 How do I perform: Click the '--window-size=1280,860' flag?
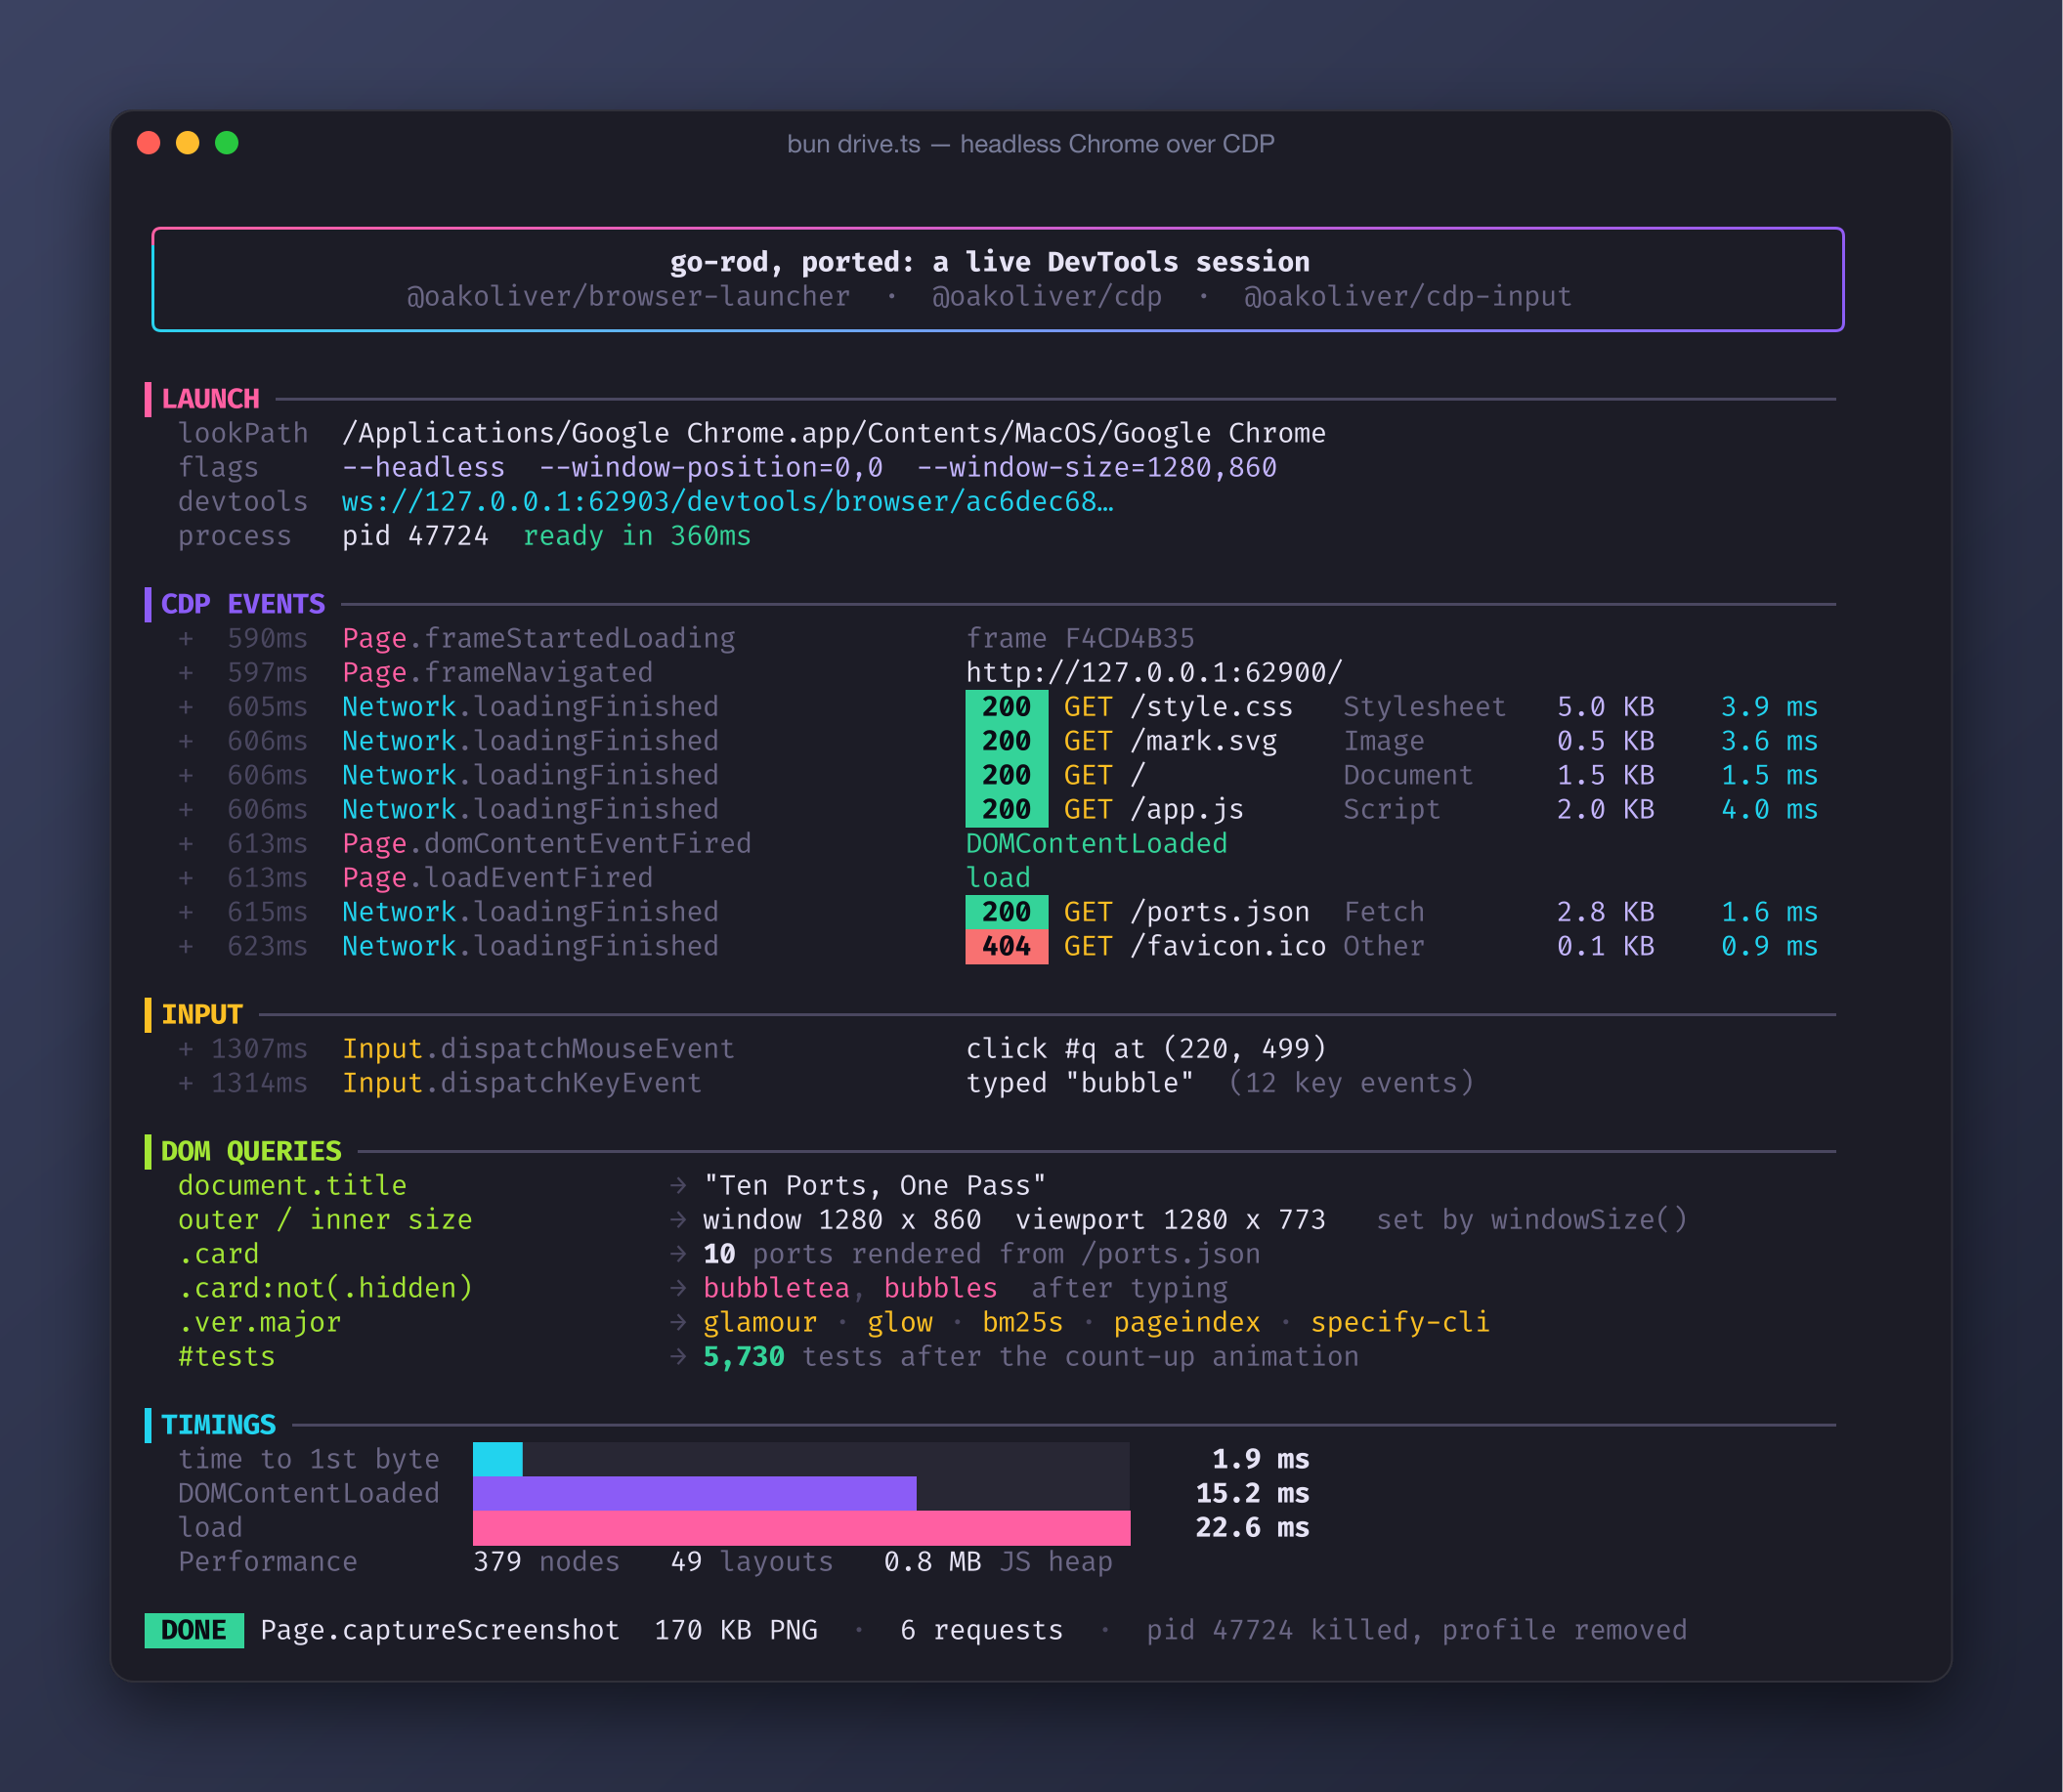click(1096, 467)
